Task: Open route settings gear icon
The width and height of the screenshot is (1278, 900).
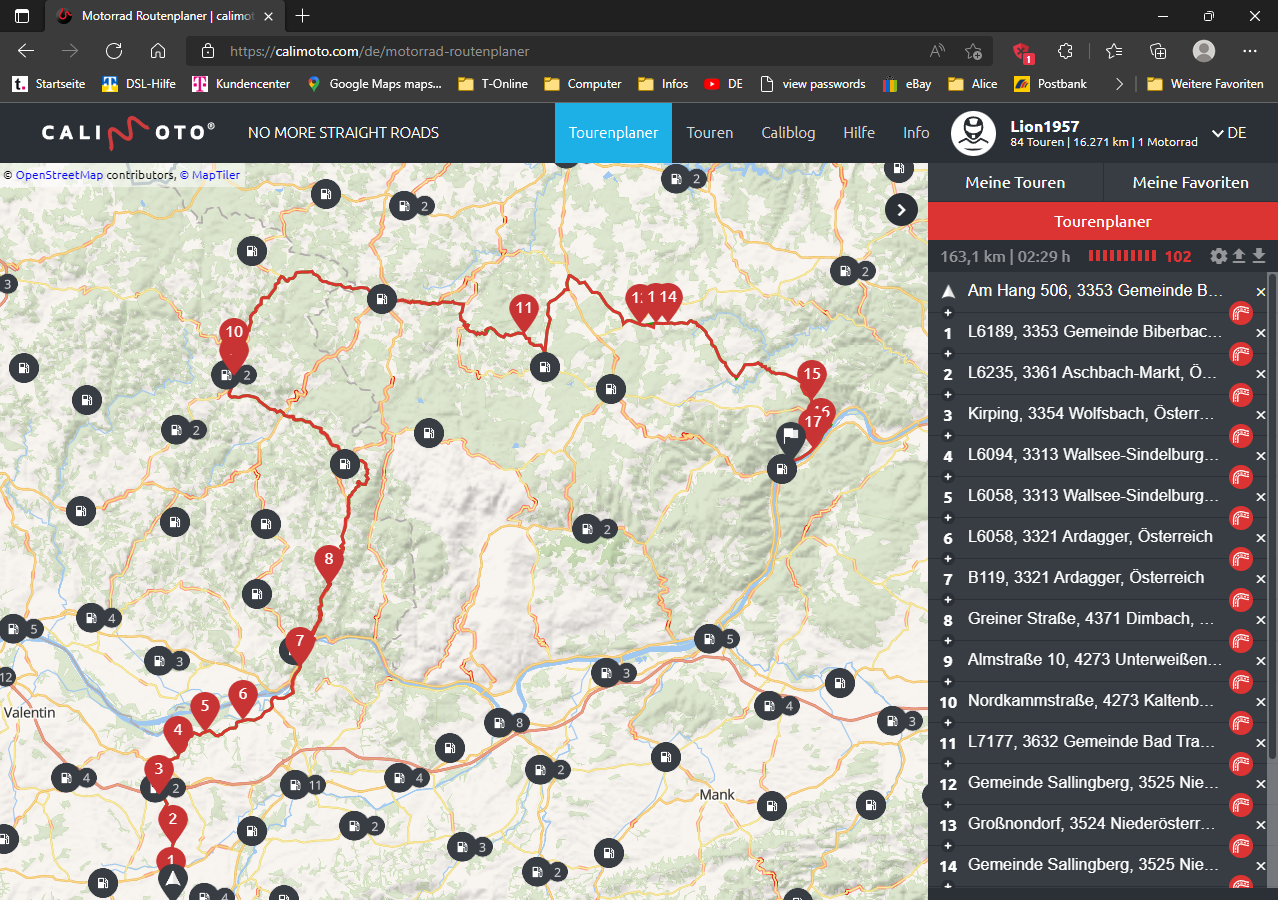Action: 1218,256
